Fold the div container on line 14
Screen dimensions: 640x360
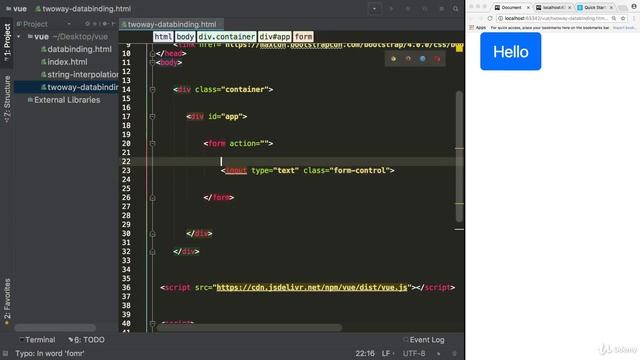pyautogui.click(x=152, y=89)
